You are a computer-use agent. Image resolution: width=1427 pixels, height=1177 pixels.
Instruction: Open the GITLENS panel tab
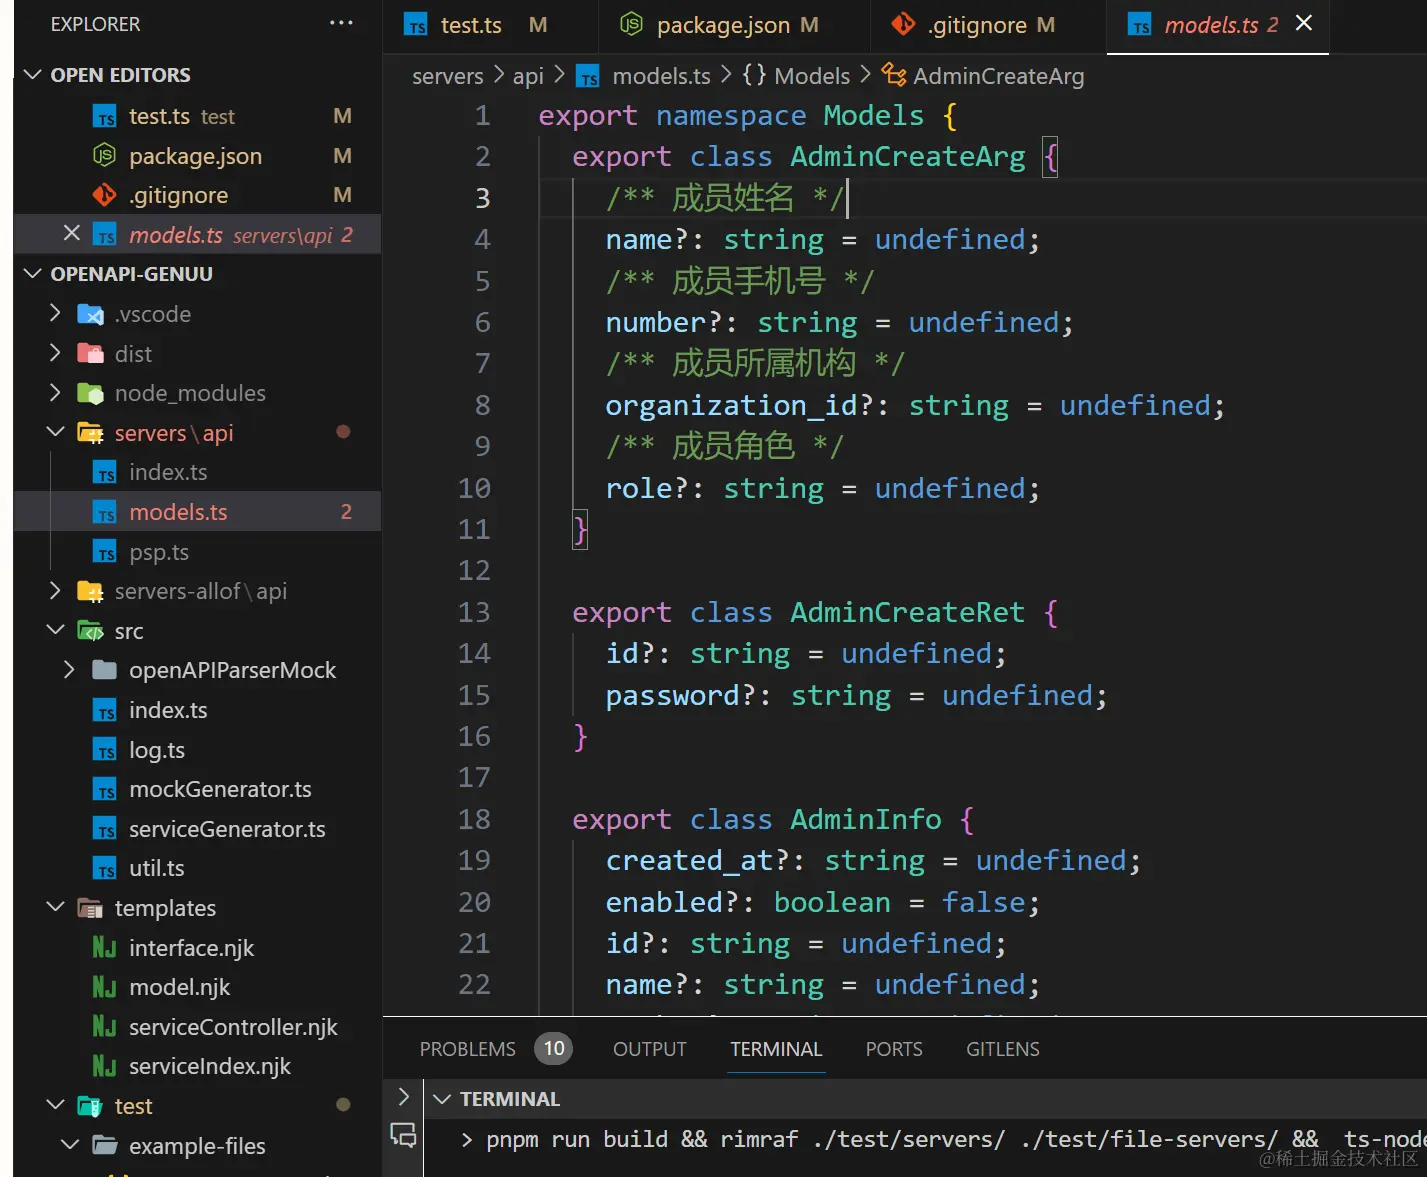pos(1003,1049)
